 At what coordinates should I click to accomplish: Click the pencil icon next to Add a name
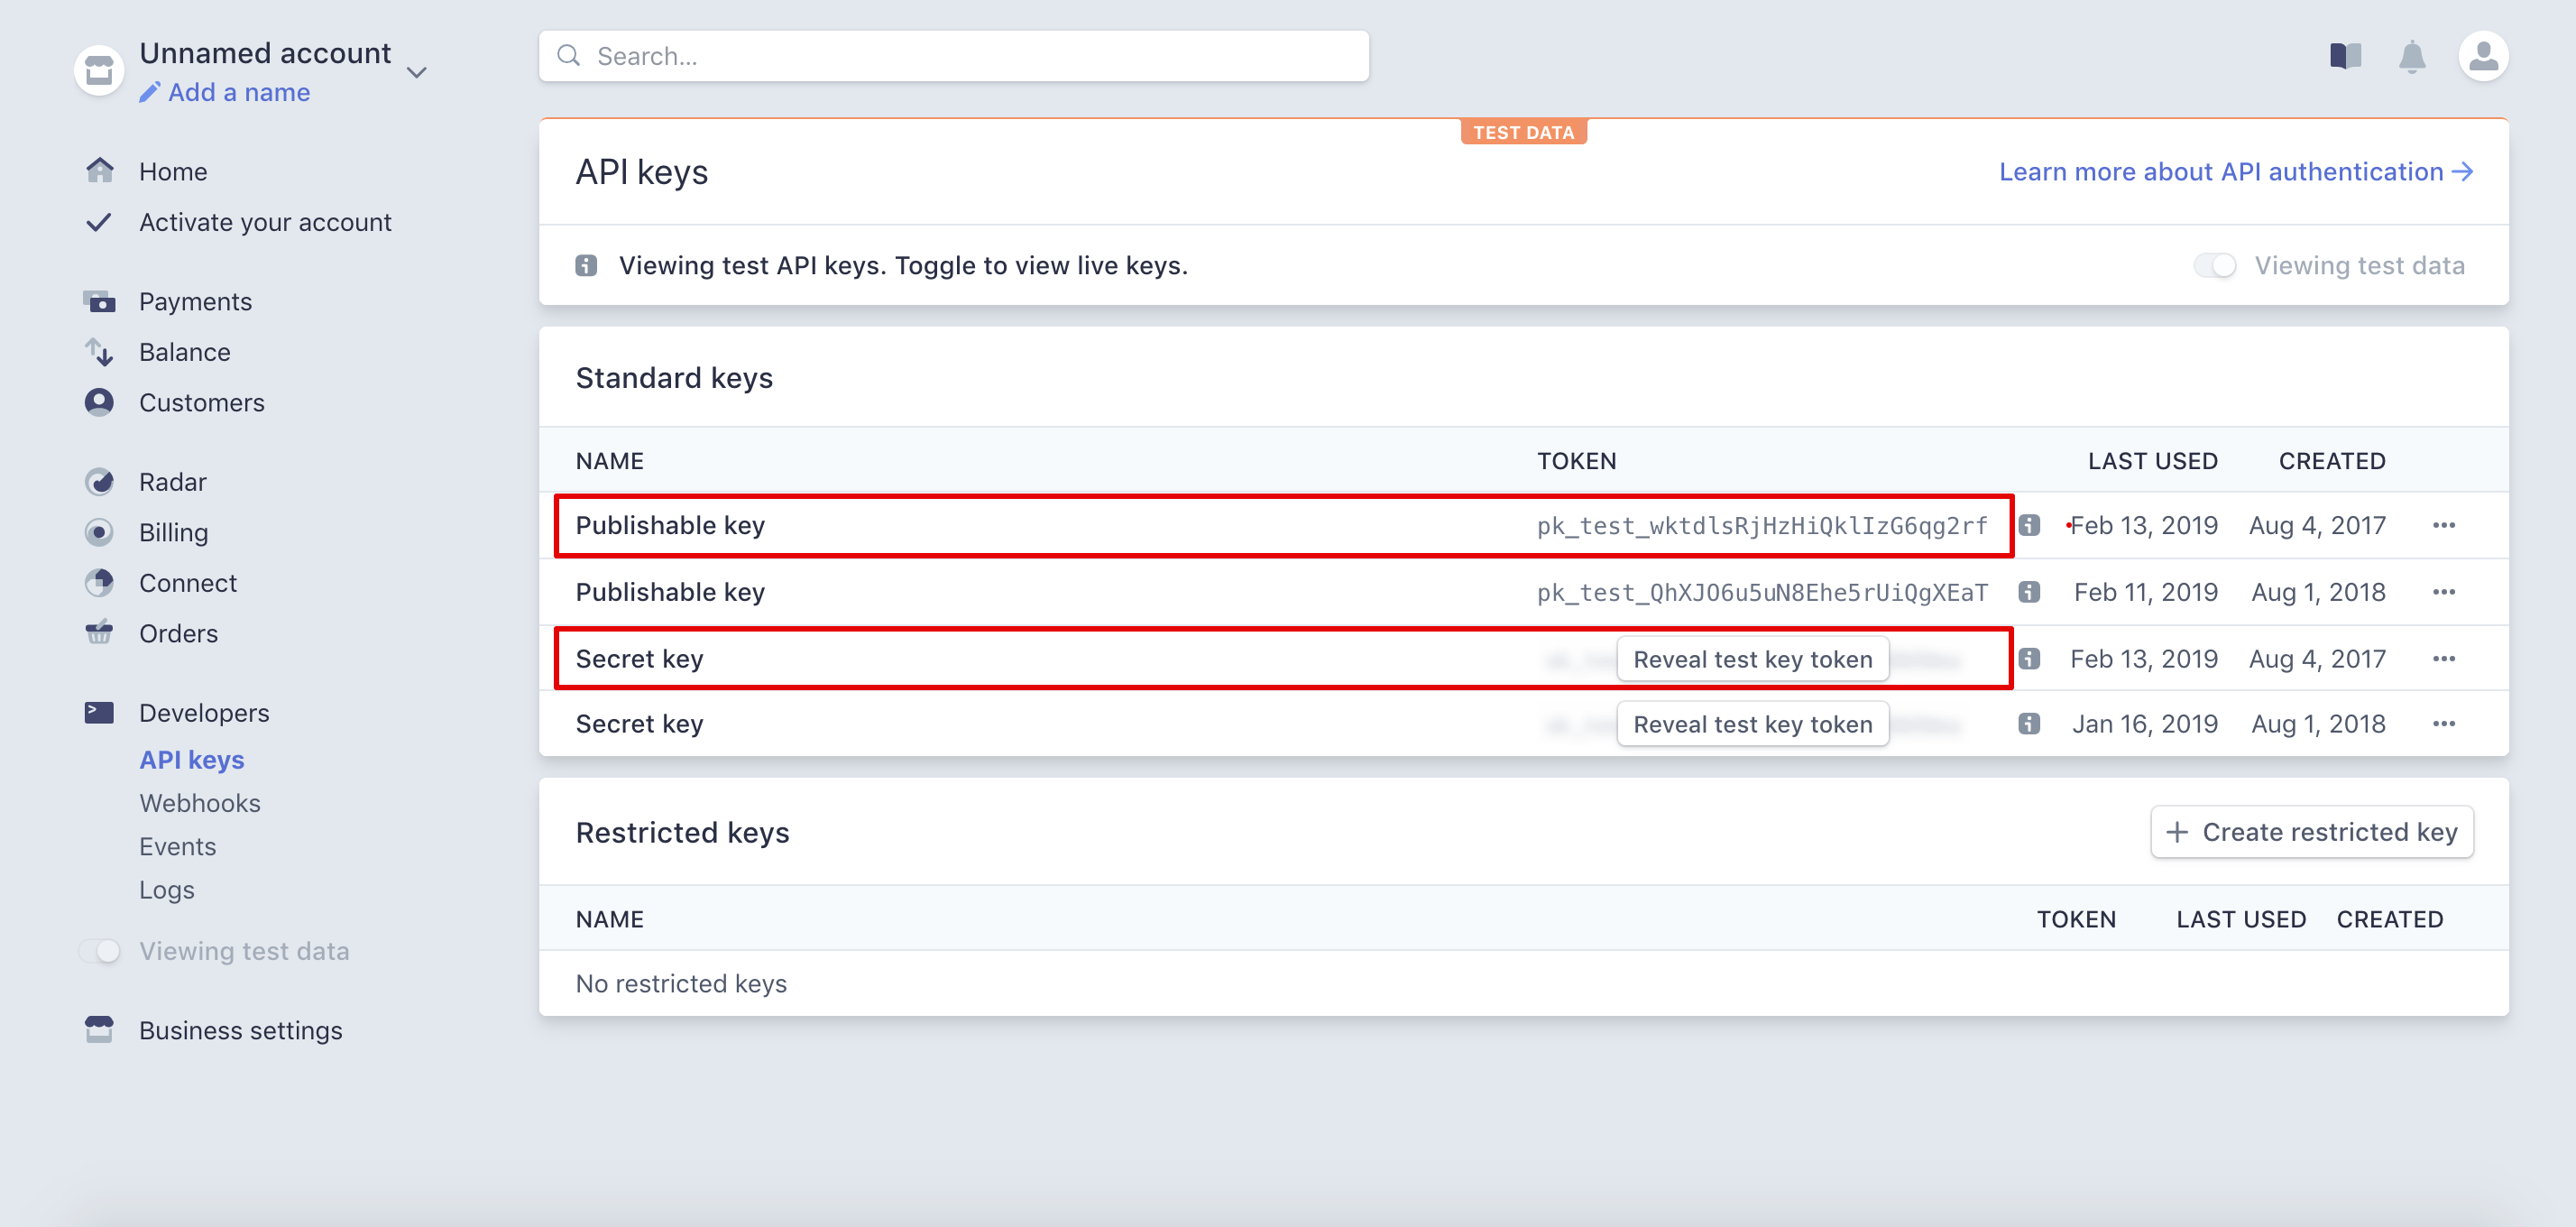150,92
